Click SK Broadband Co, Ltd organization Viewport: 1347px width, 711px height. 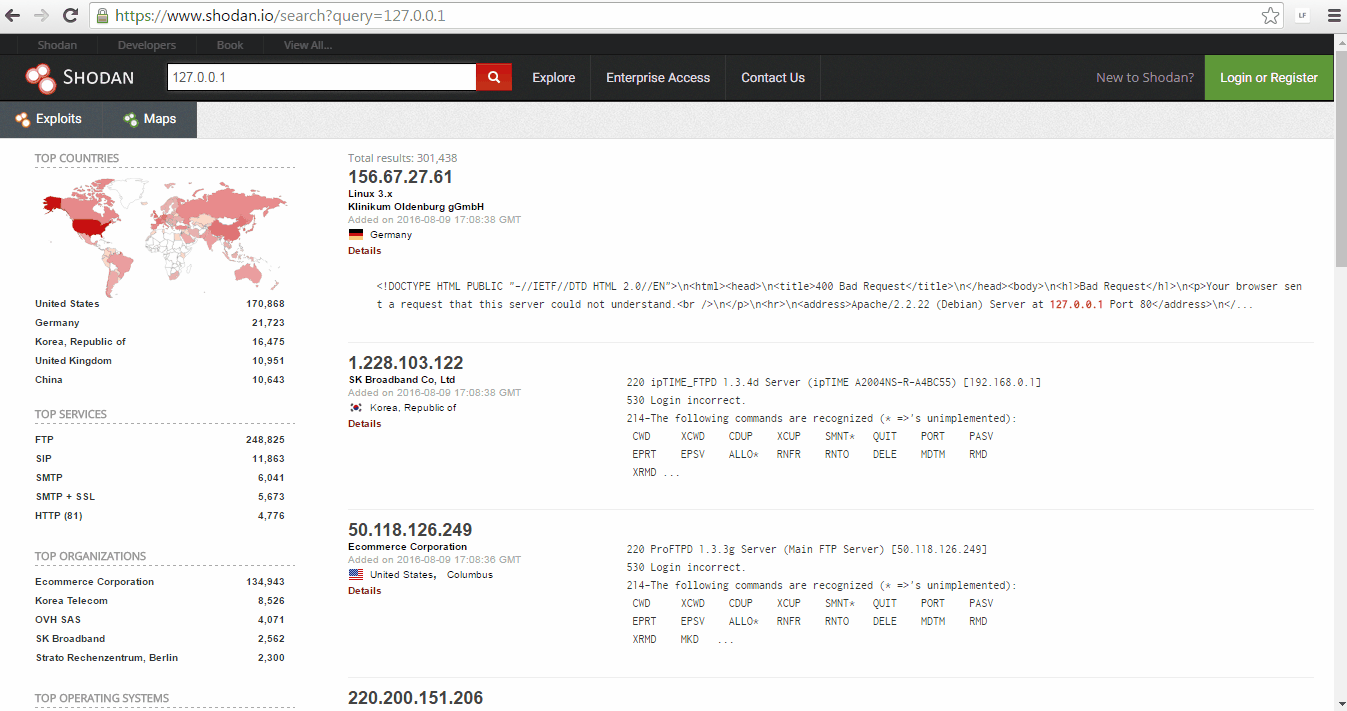click(401, 380)
